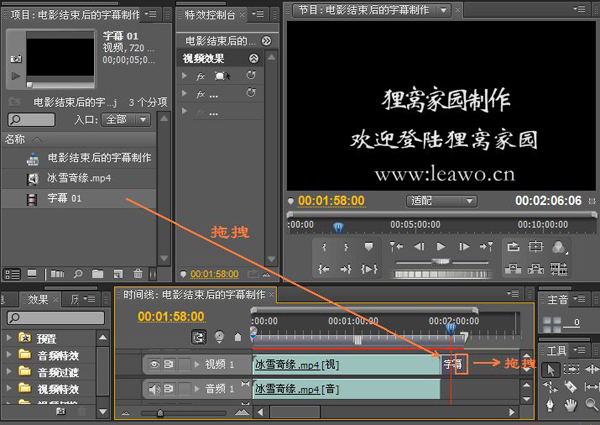Image resolution: width=600 pixels, height=425 pixels.
Task: Select the Selection arrow tool in Tools panel
Action: point(551,370)
